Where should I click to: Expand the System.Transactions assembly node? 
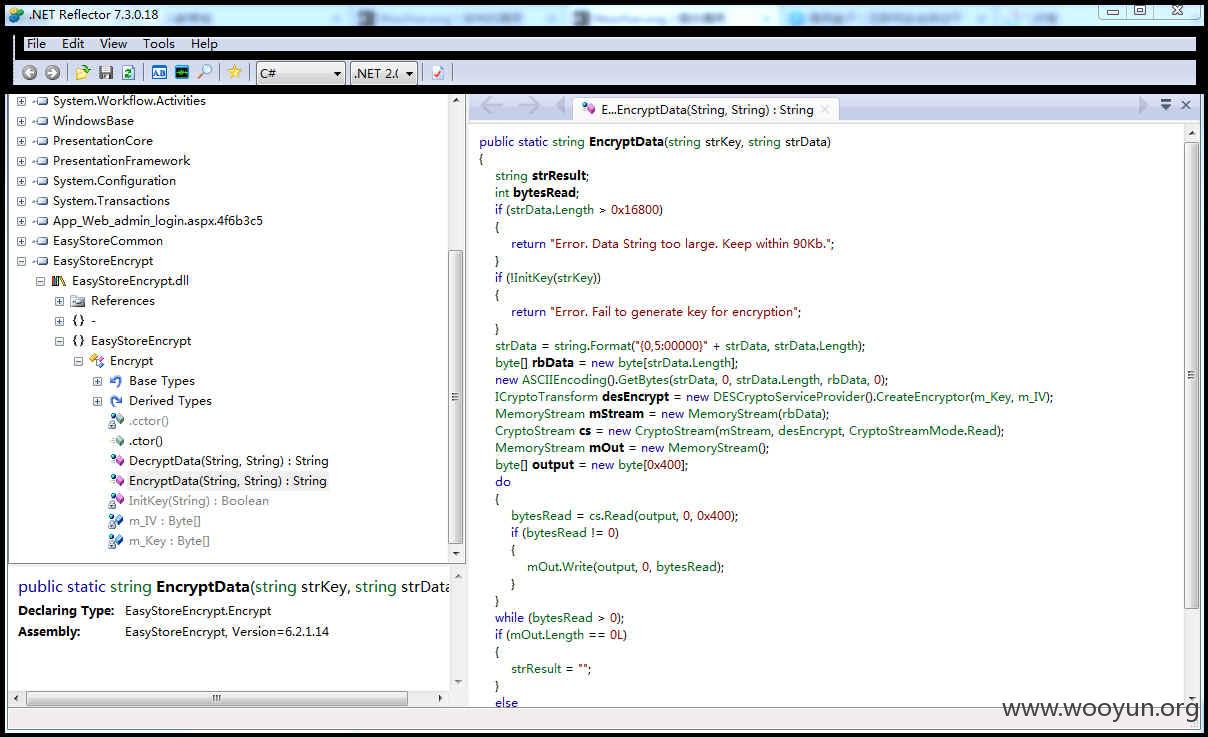pyautogui.click(x=21, y=201)
